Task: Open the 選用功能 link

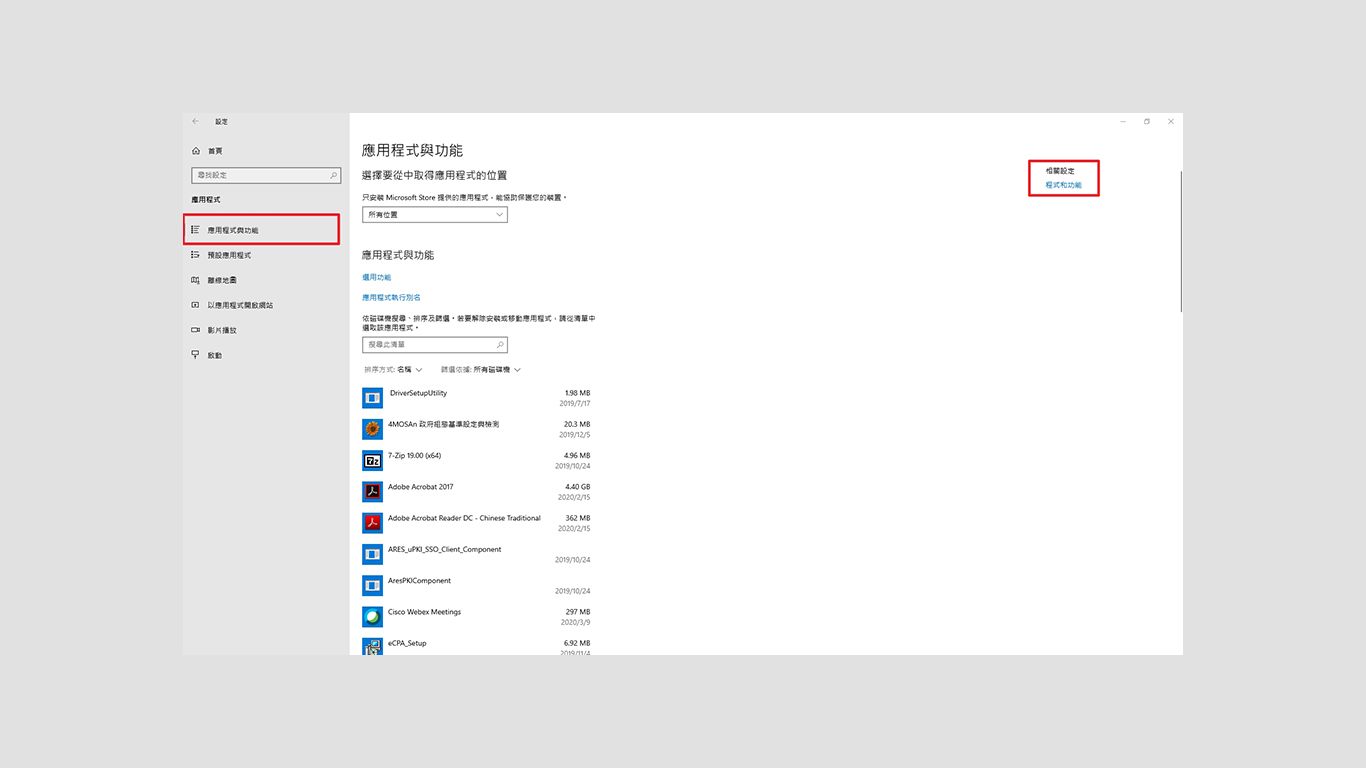Action: click(x=377, y=277)
